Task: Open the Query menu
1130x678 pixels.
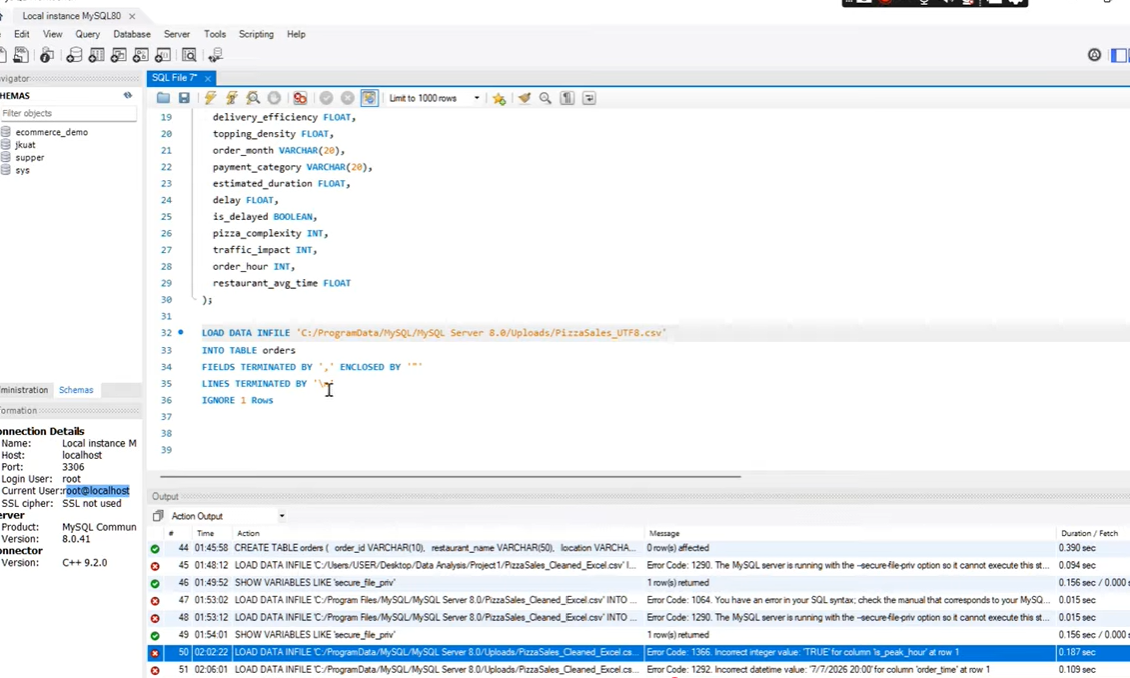Action: coord(87,34)
